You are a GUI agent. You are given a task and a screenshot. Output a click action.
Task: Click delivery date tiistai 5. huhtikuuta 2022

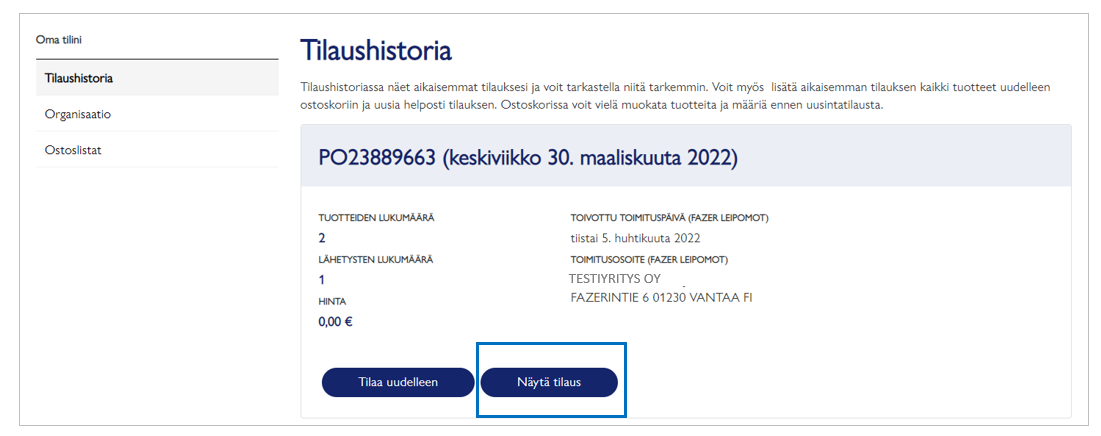pyautogui.click(x=635, y=238)
